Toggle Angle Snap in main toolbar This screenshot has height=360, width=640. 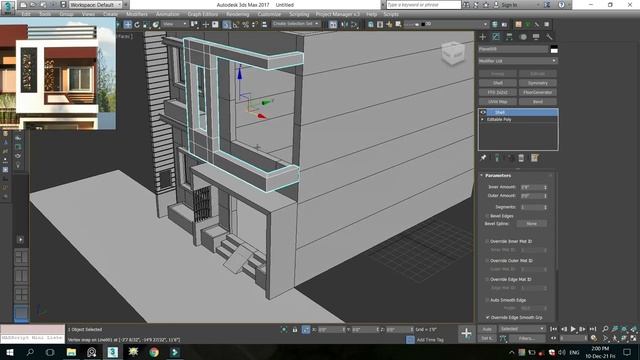pos(236,24)
